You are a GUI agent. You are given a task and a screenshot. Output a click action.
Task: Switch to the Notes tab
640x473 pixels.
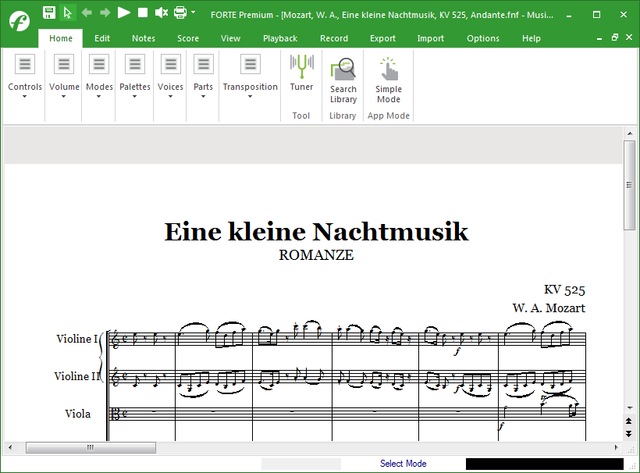click(143, 38)
